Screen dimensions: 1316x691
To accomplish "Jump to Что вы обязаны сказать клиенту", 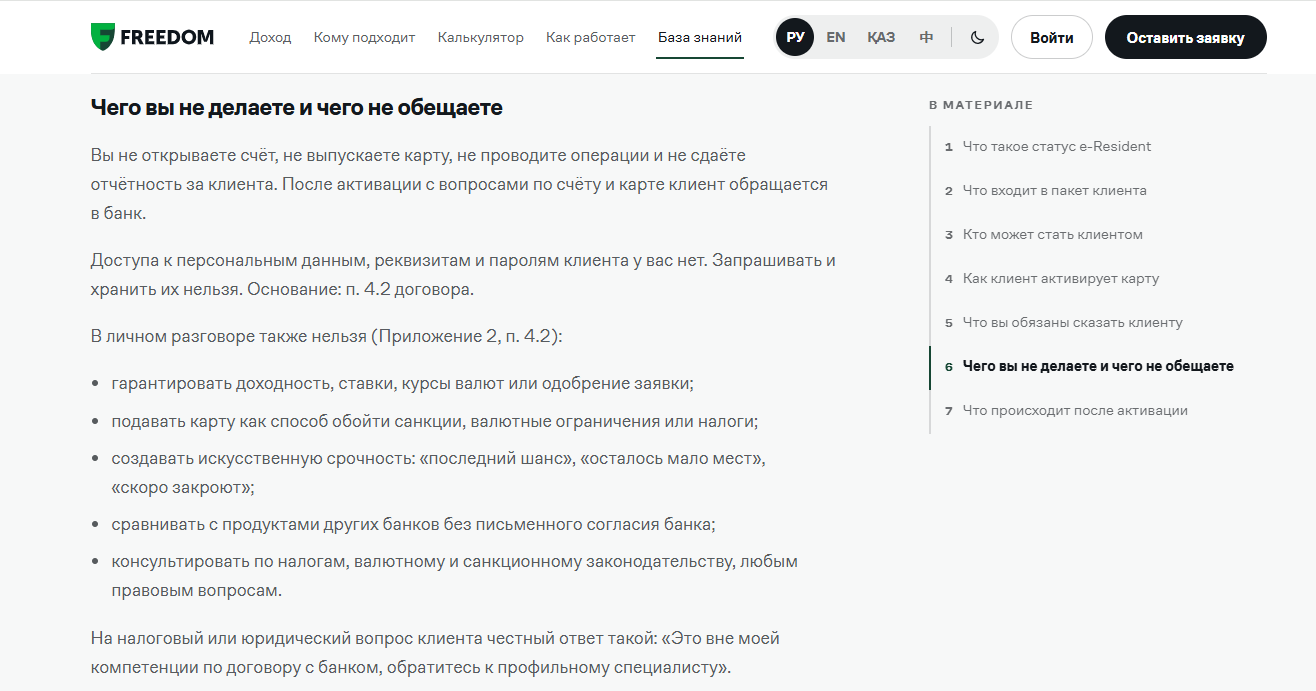I will point(1072,322).
